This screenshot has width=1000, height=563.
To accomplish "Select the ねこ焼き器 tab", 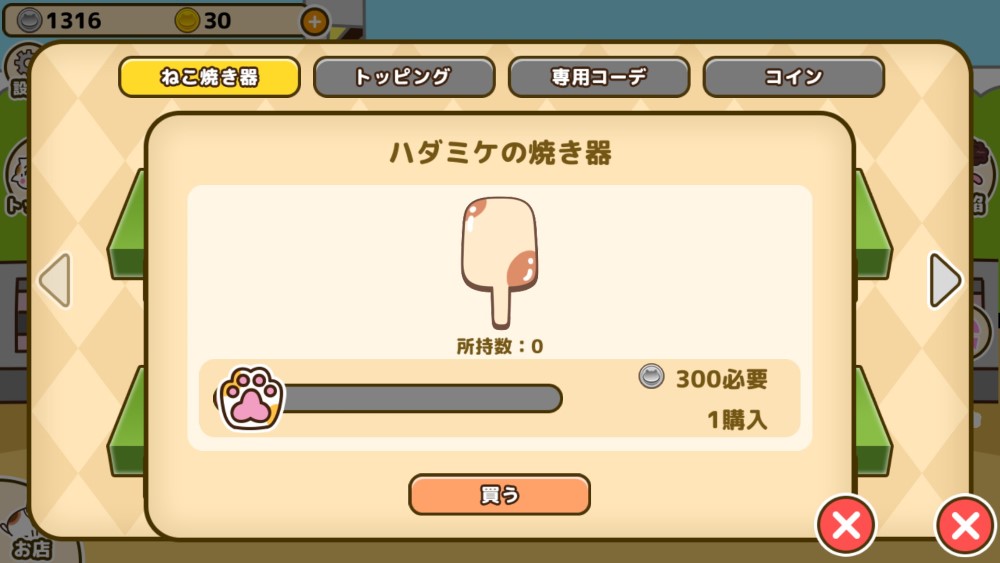I will click(209, 77).
